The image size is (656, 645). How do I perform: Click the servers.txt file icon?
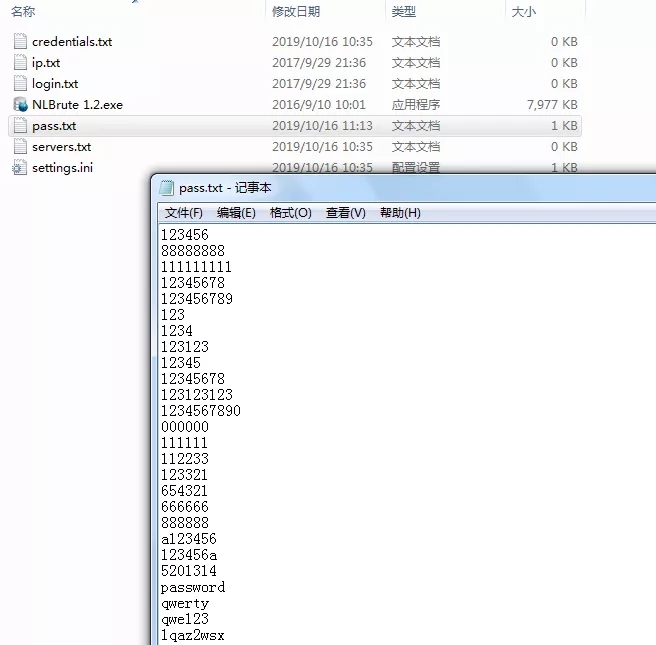(x=20, y=147)
